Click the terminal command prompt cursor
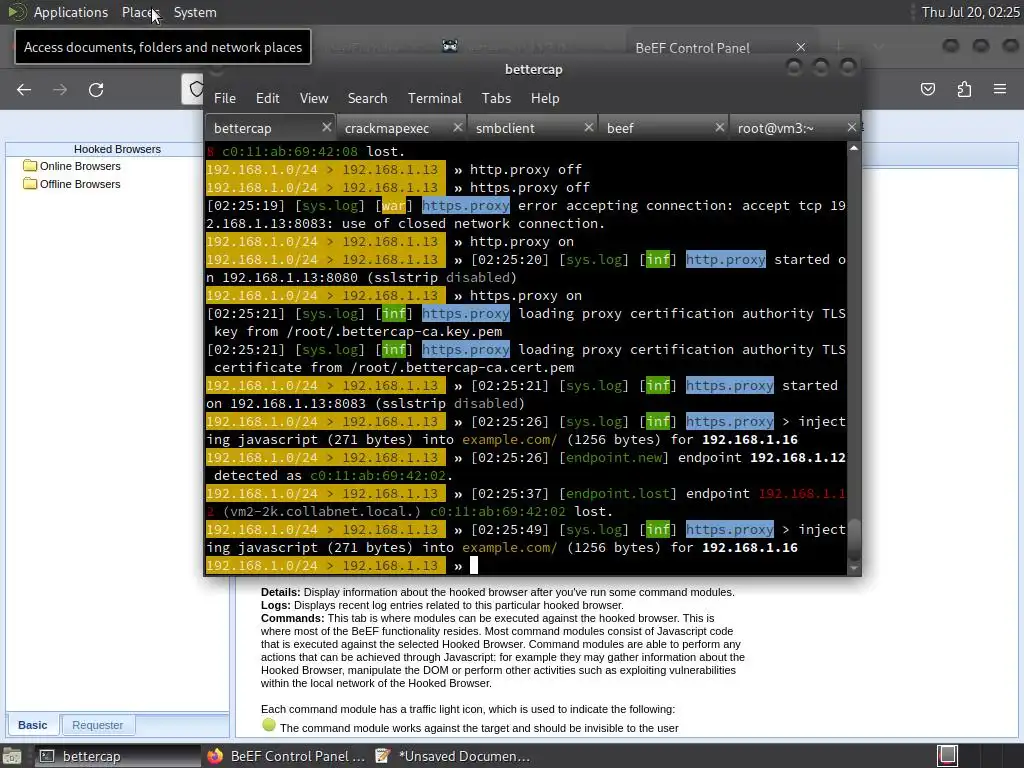This screenshot has height=768, width=1024. coord(474,566)
